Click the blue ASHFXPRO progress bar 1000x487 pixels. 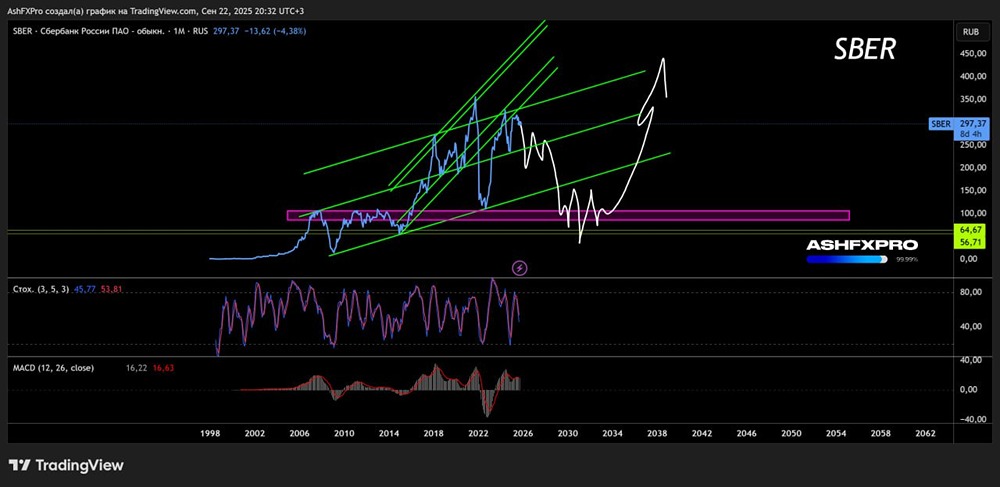(847, 259)
